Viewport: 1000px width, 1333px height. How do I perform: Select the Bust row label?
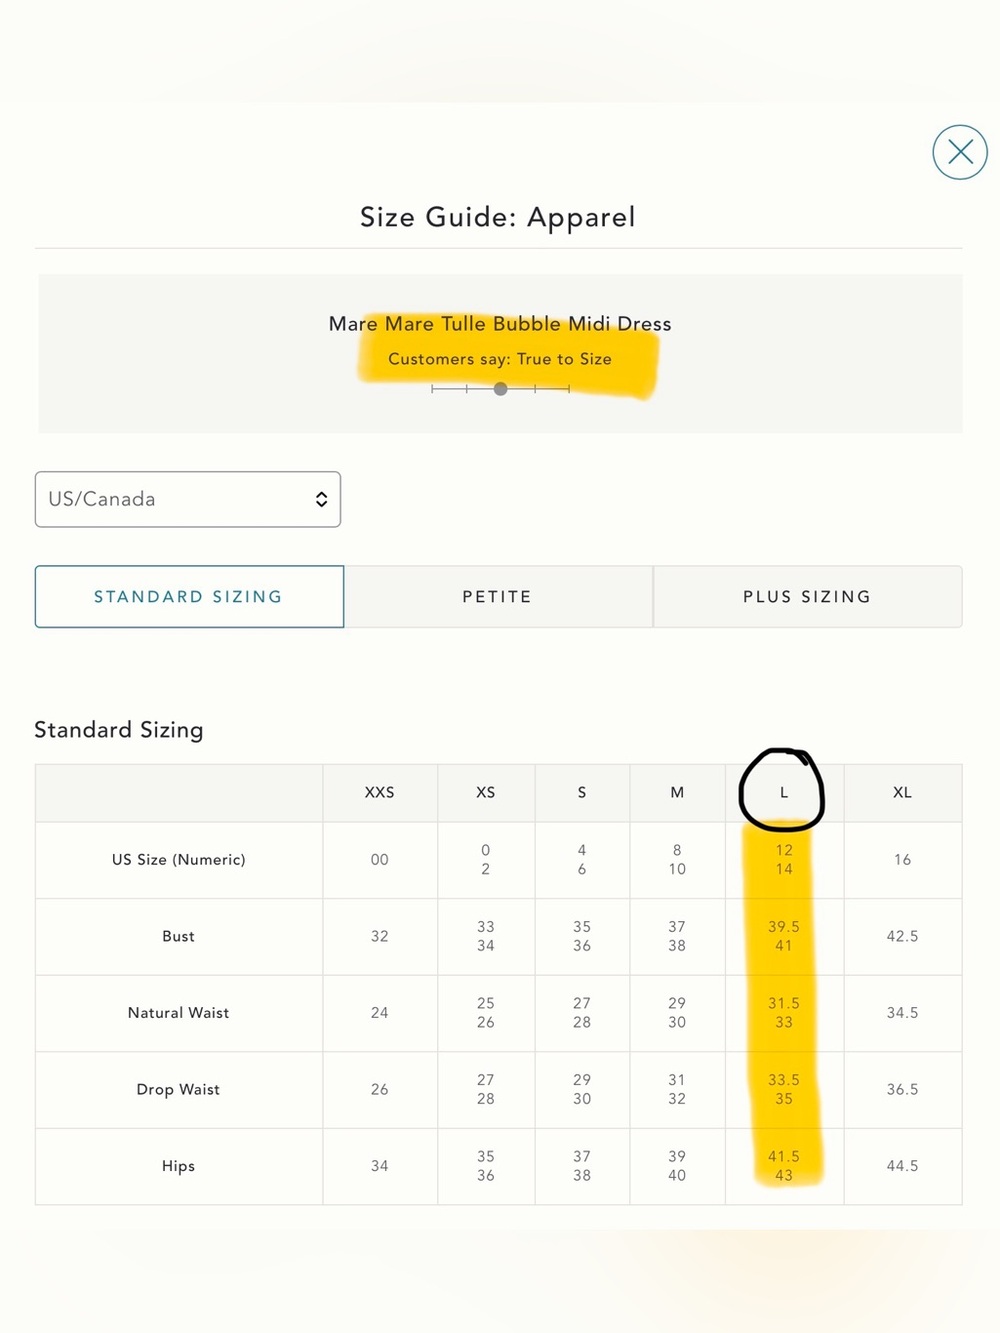(179, 936)
